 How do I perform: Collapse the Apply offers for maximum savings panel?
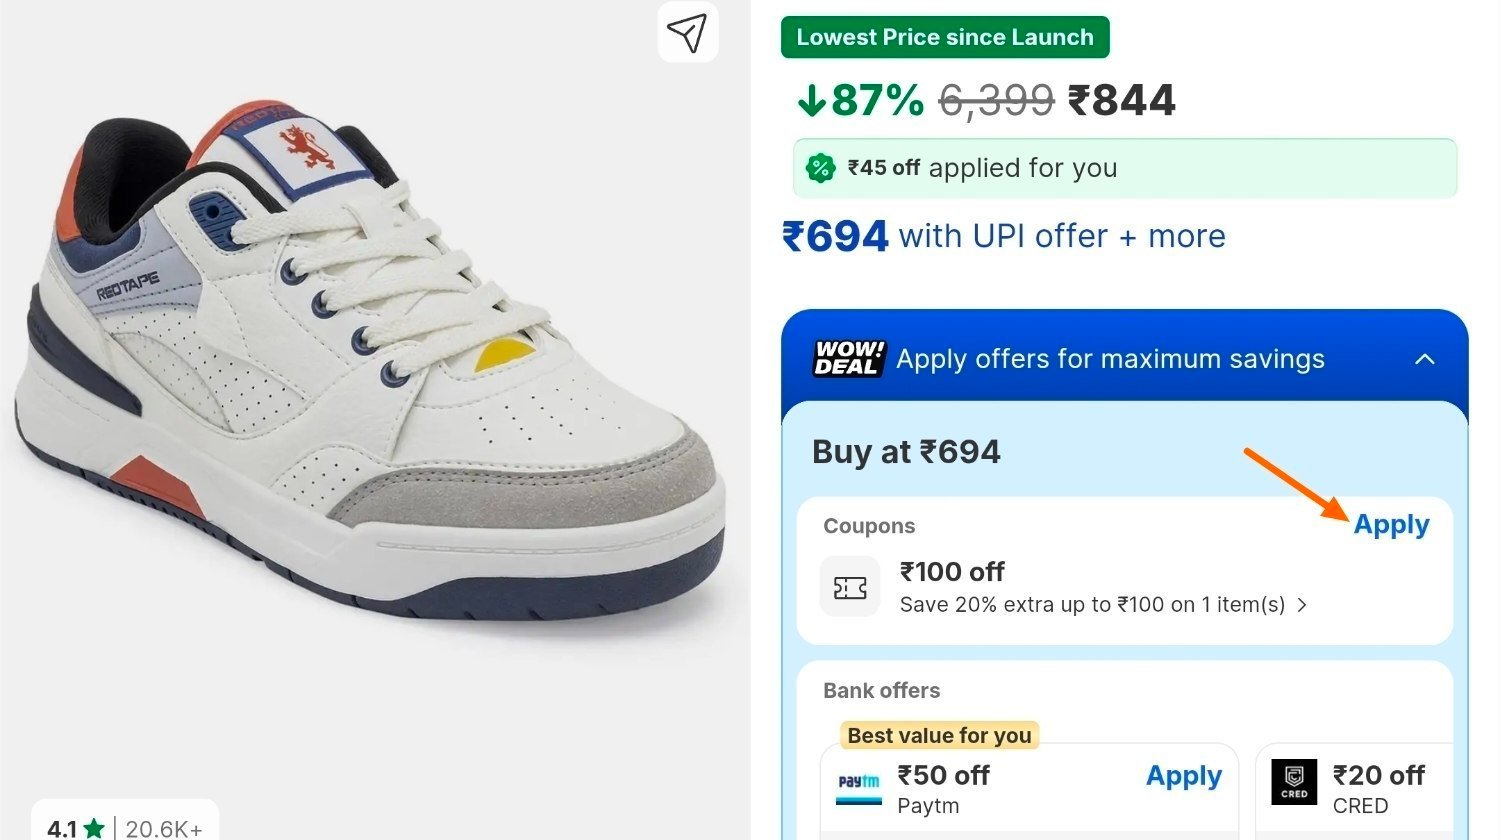pos(1425,359)
